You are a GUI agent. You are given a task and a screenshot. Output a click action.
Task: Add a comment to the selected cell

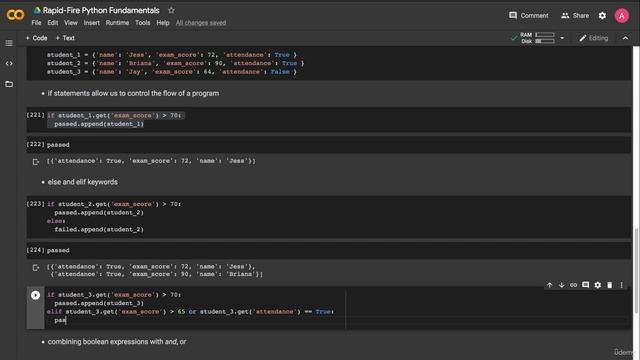(x=585, y=285)
